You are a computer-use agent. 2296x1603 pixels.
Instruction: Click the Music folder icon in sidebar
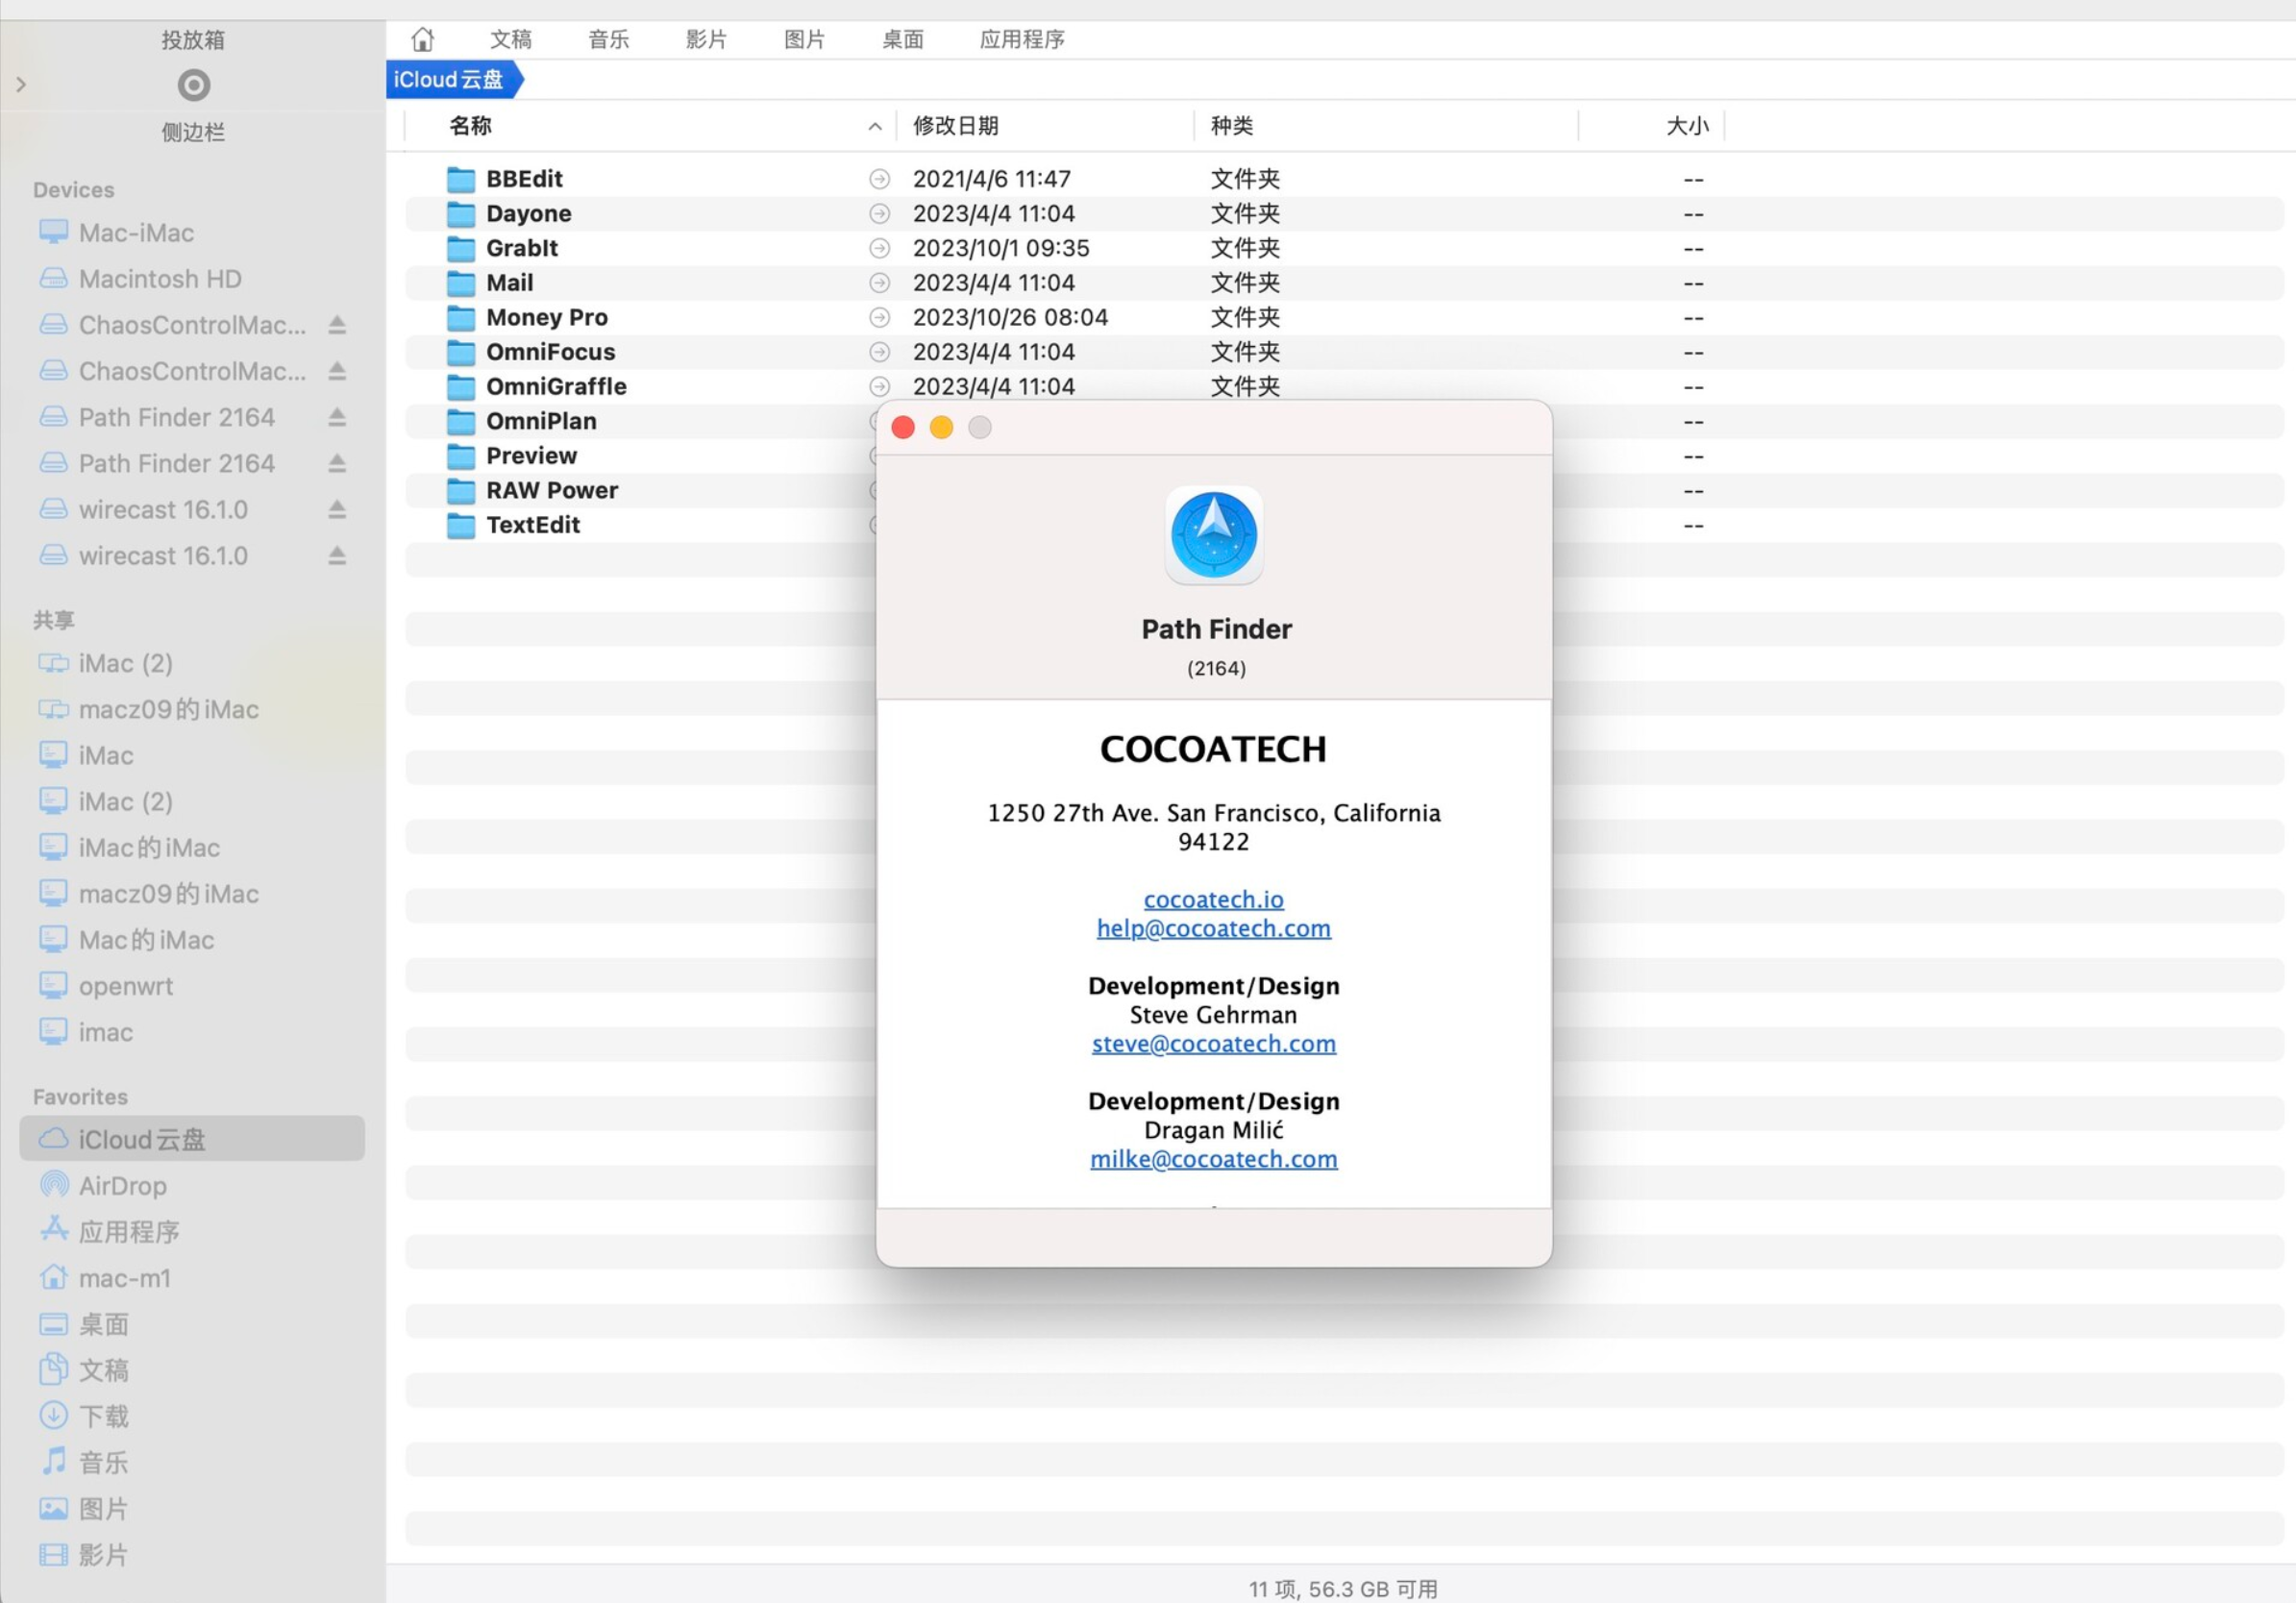(x=52, y=1462)
